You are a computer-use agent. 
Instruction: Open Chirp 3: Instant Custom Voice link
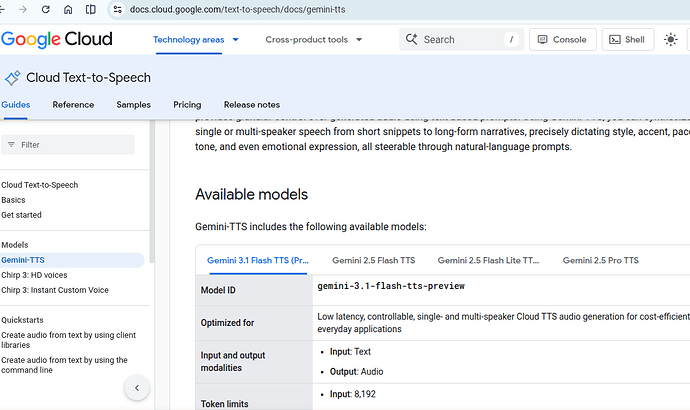click(x=55, y=290)
